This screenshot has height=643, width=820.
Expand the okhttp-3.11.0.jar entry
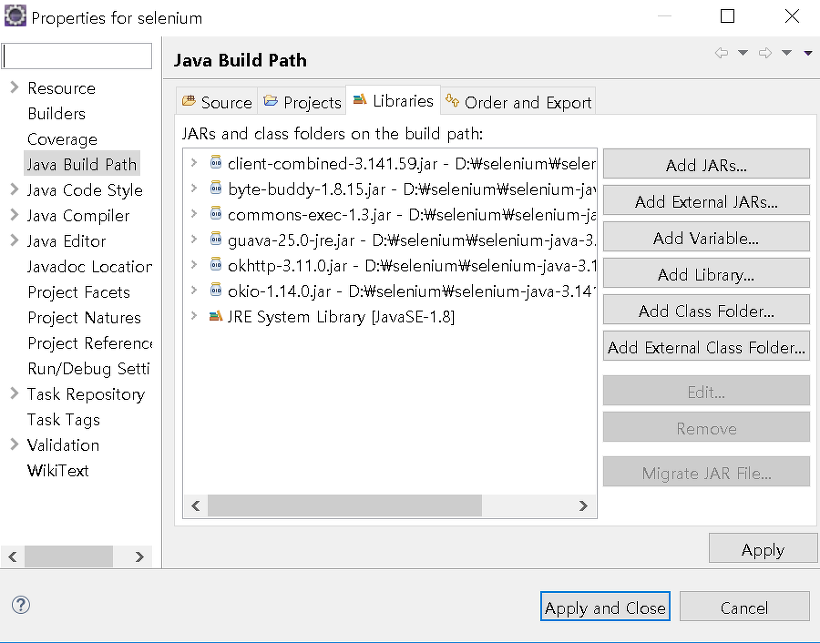tap(194, 265)
